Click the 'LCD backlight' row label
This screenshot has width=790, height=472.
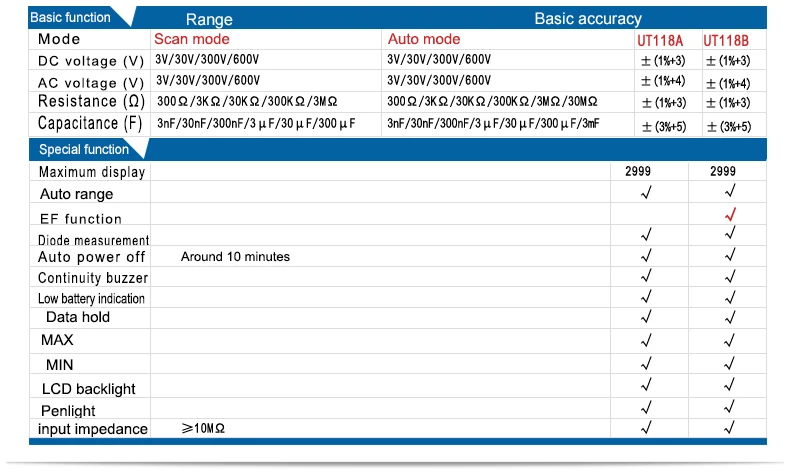click(89, 389)
